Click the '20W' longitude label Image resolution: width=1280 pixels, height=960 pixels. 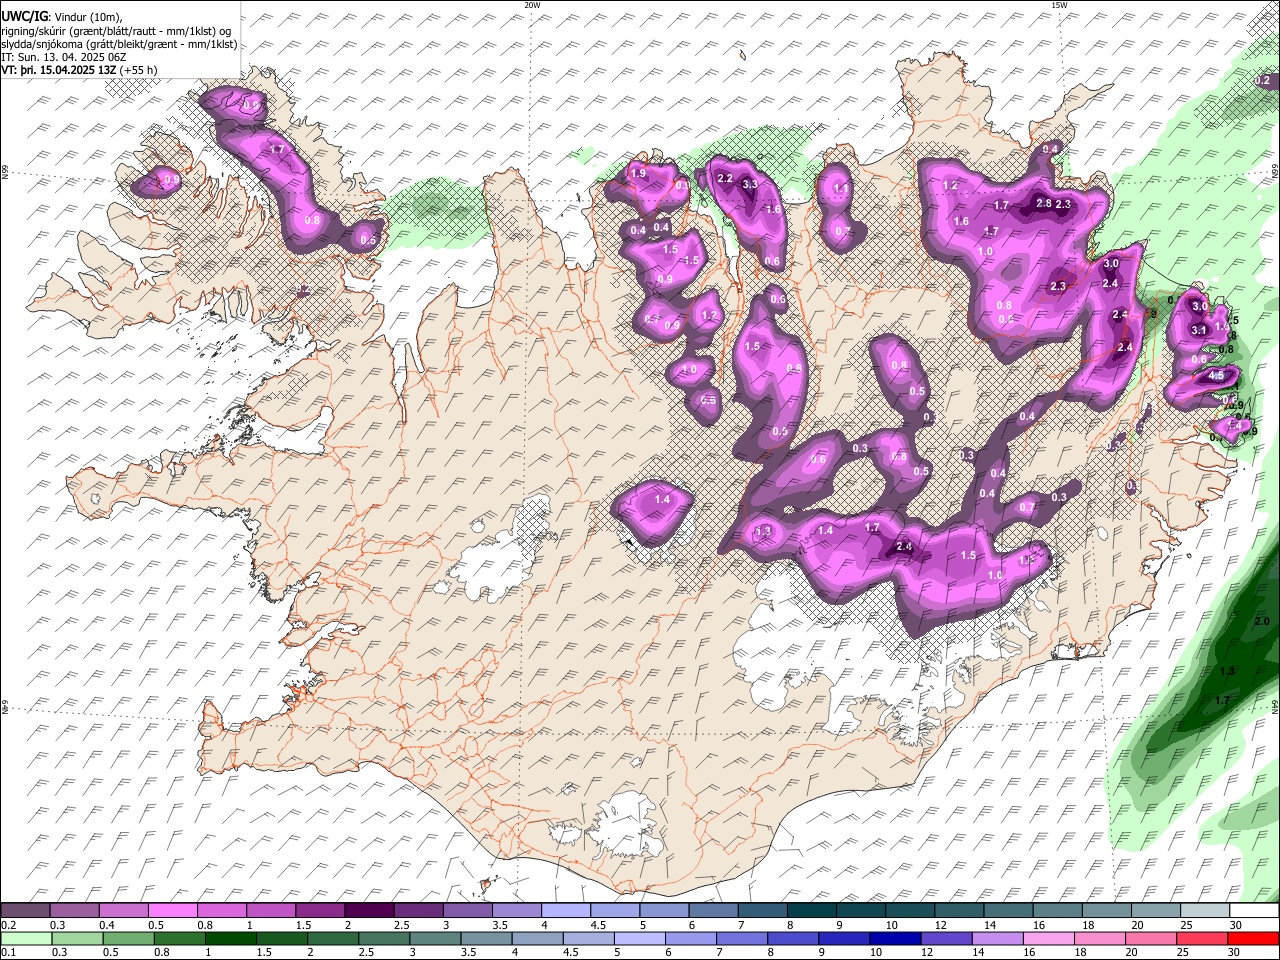532,5
